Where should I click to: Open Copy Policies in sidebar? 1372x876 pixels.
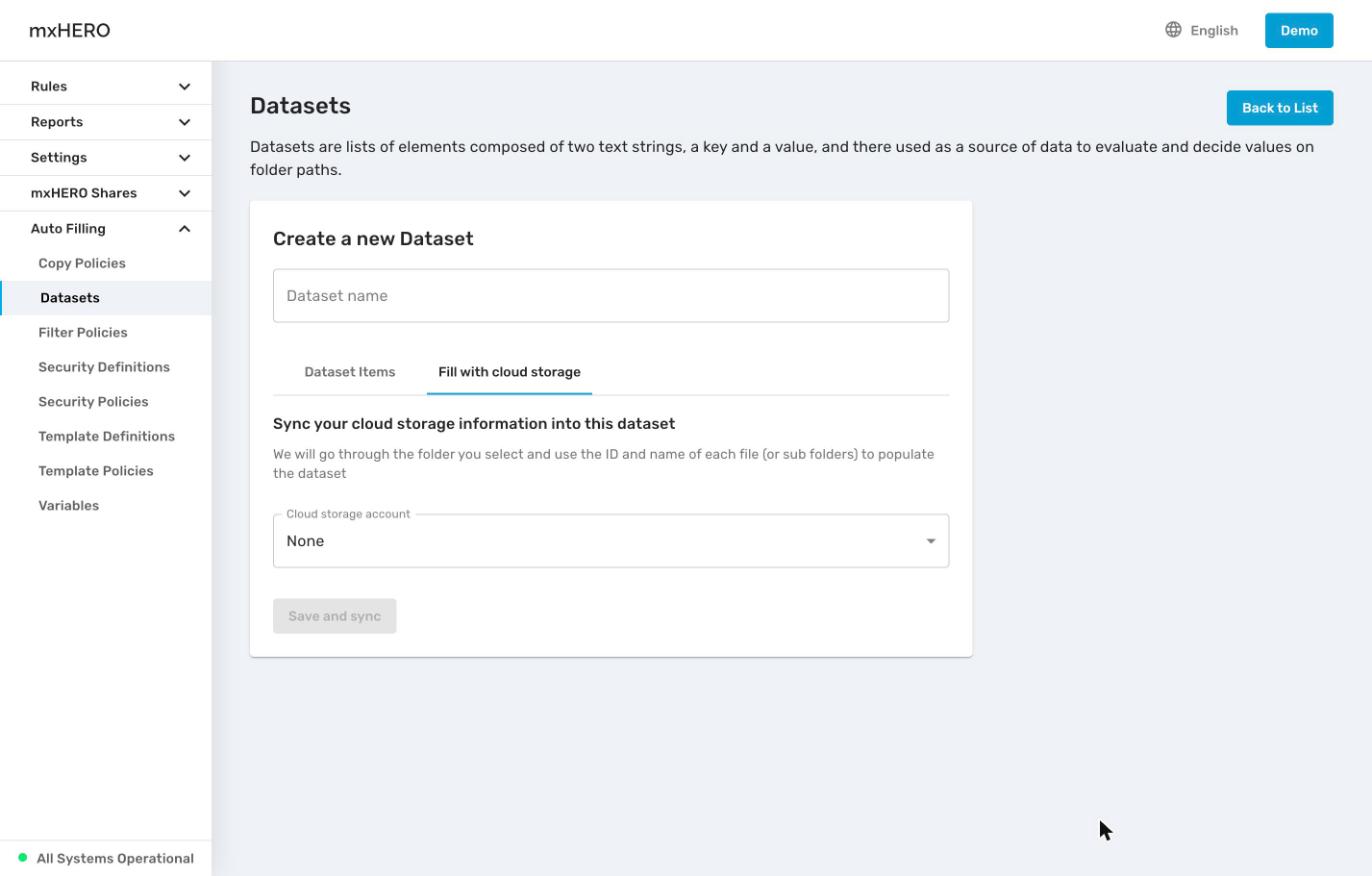click(82, 263)
